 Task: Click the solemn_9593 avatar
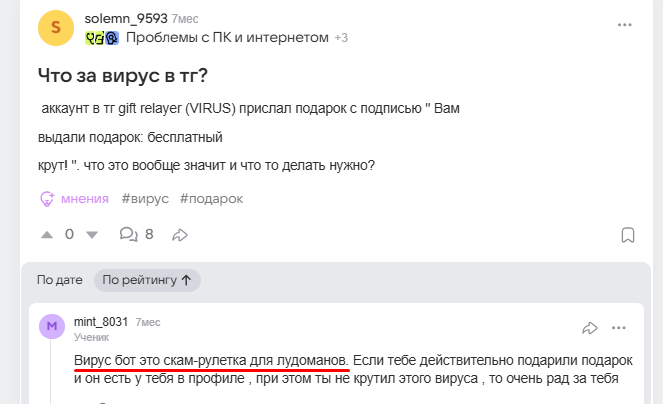click(x=55, y=28)
